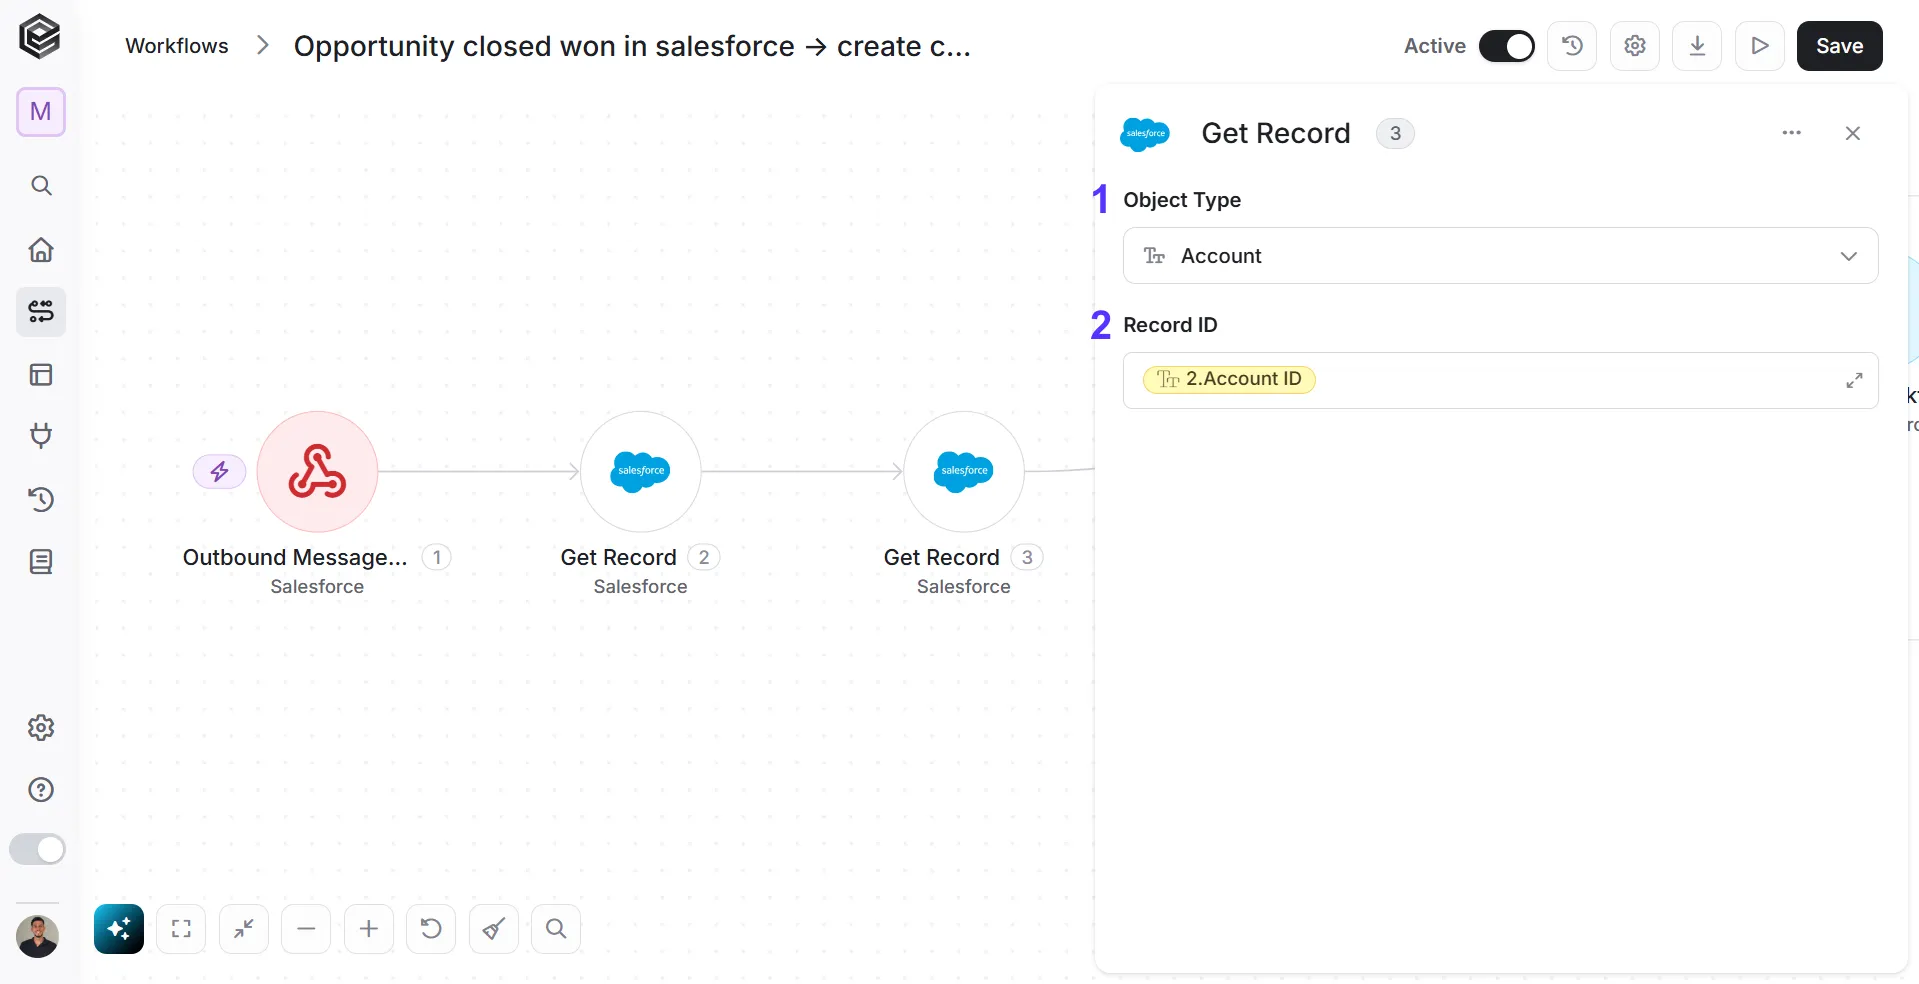Viewport: 1919px width, 984px height.
Task: Open workflow settings gear in the header
Action: 1635,46
